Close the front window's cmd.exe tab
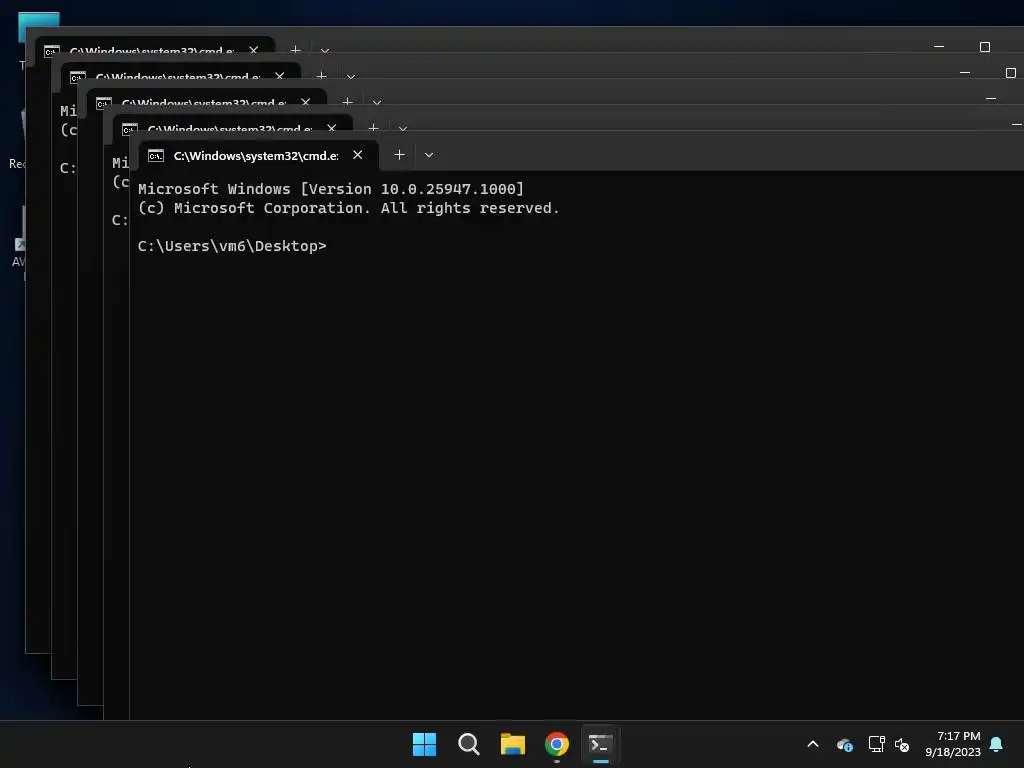 (357, 155)
